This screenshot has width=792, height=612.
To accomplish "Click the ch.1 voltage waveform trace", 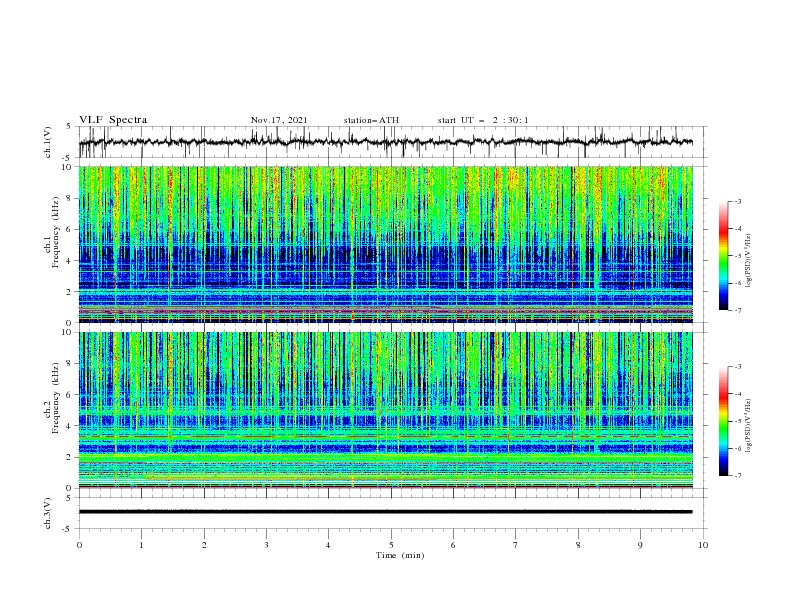I will (x=385, y=142).
